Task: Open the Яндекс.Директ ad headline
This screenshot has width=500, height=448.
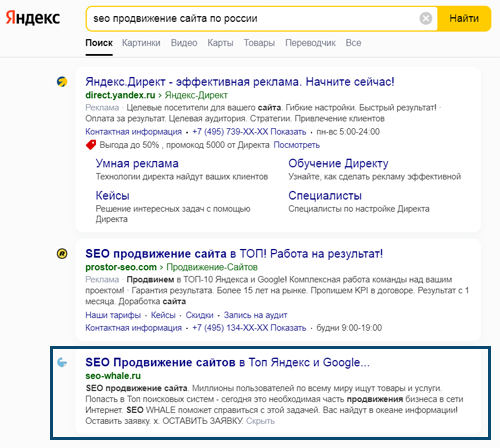Action: (240, 82)
